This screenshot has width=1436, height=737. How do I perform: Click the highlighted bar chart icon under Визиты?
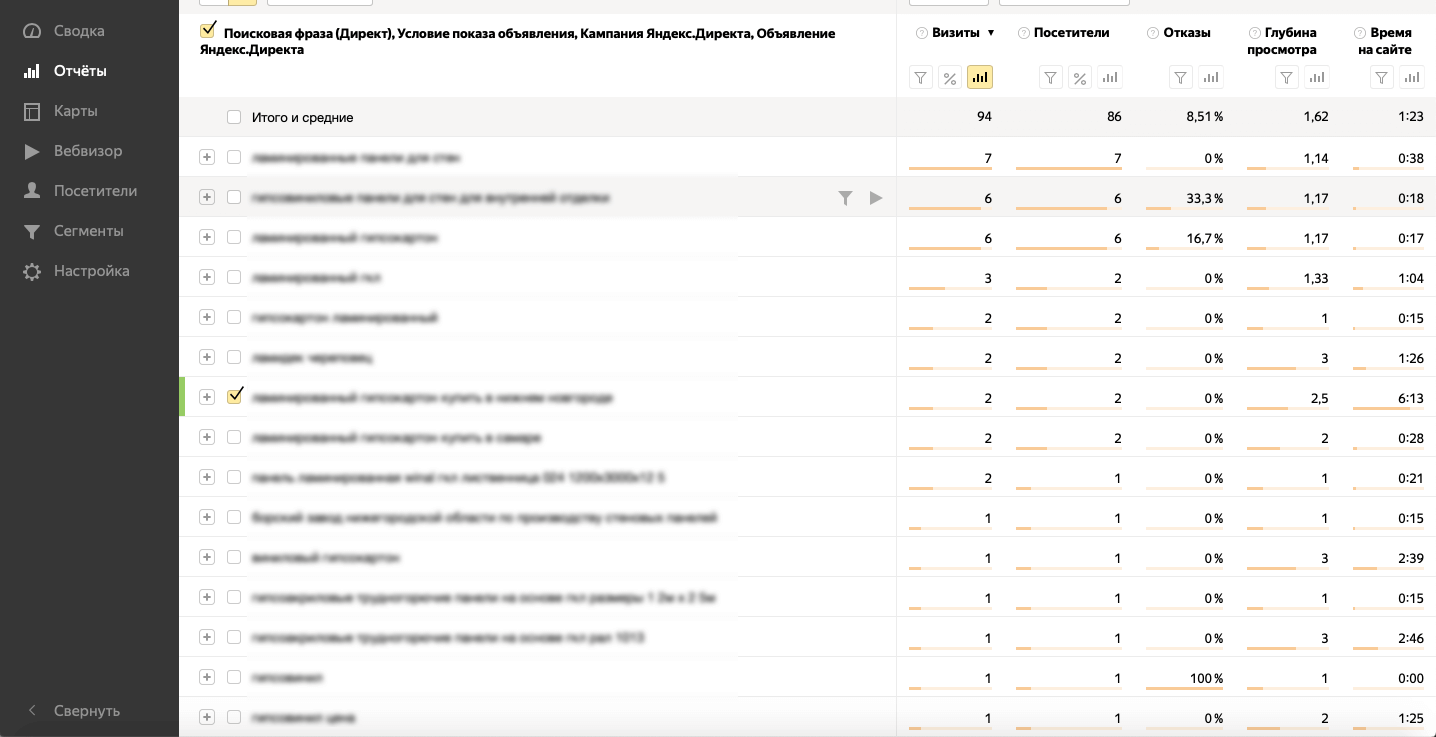(980, 78)
